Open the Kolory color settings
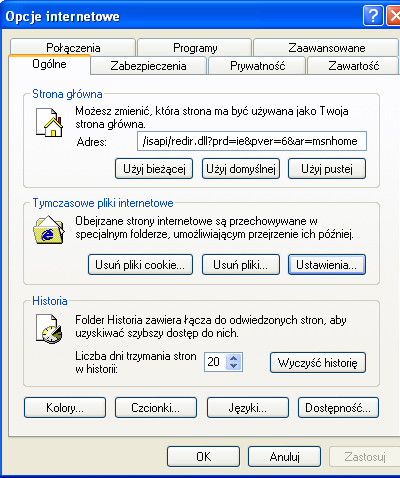Image resolution: width=400 pixels, height=478 pixels. click(65, 407)
